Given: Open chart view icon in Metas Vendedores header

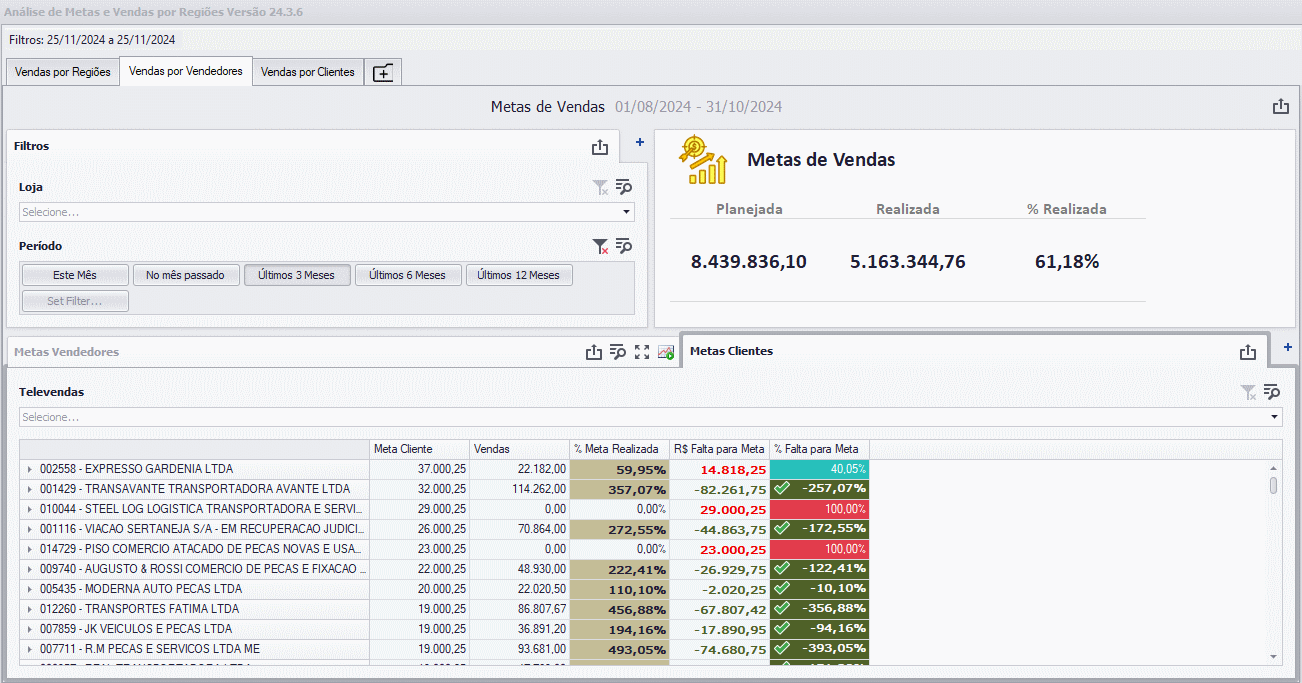Looking at the screenshot, I should click(x=666, y=352).
